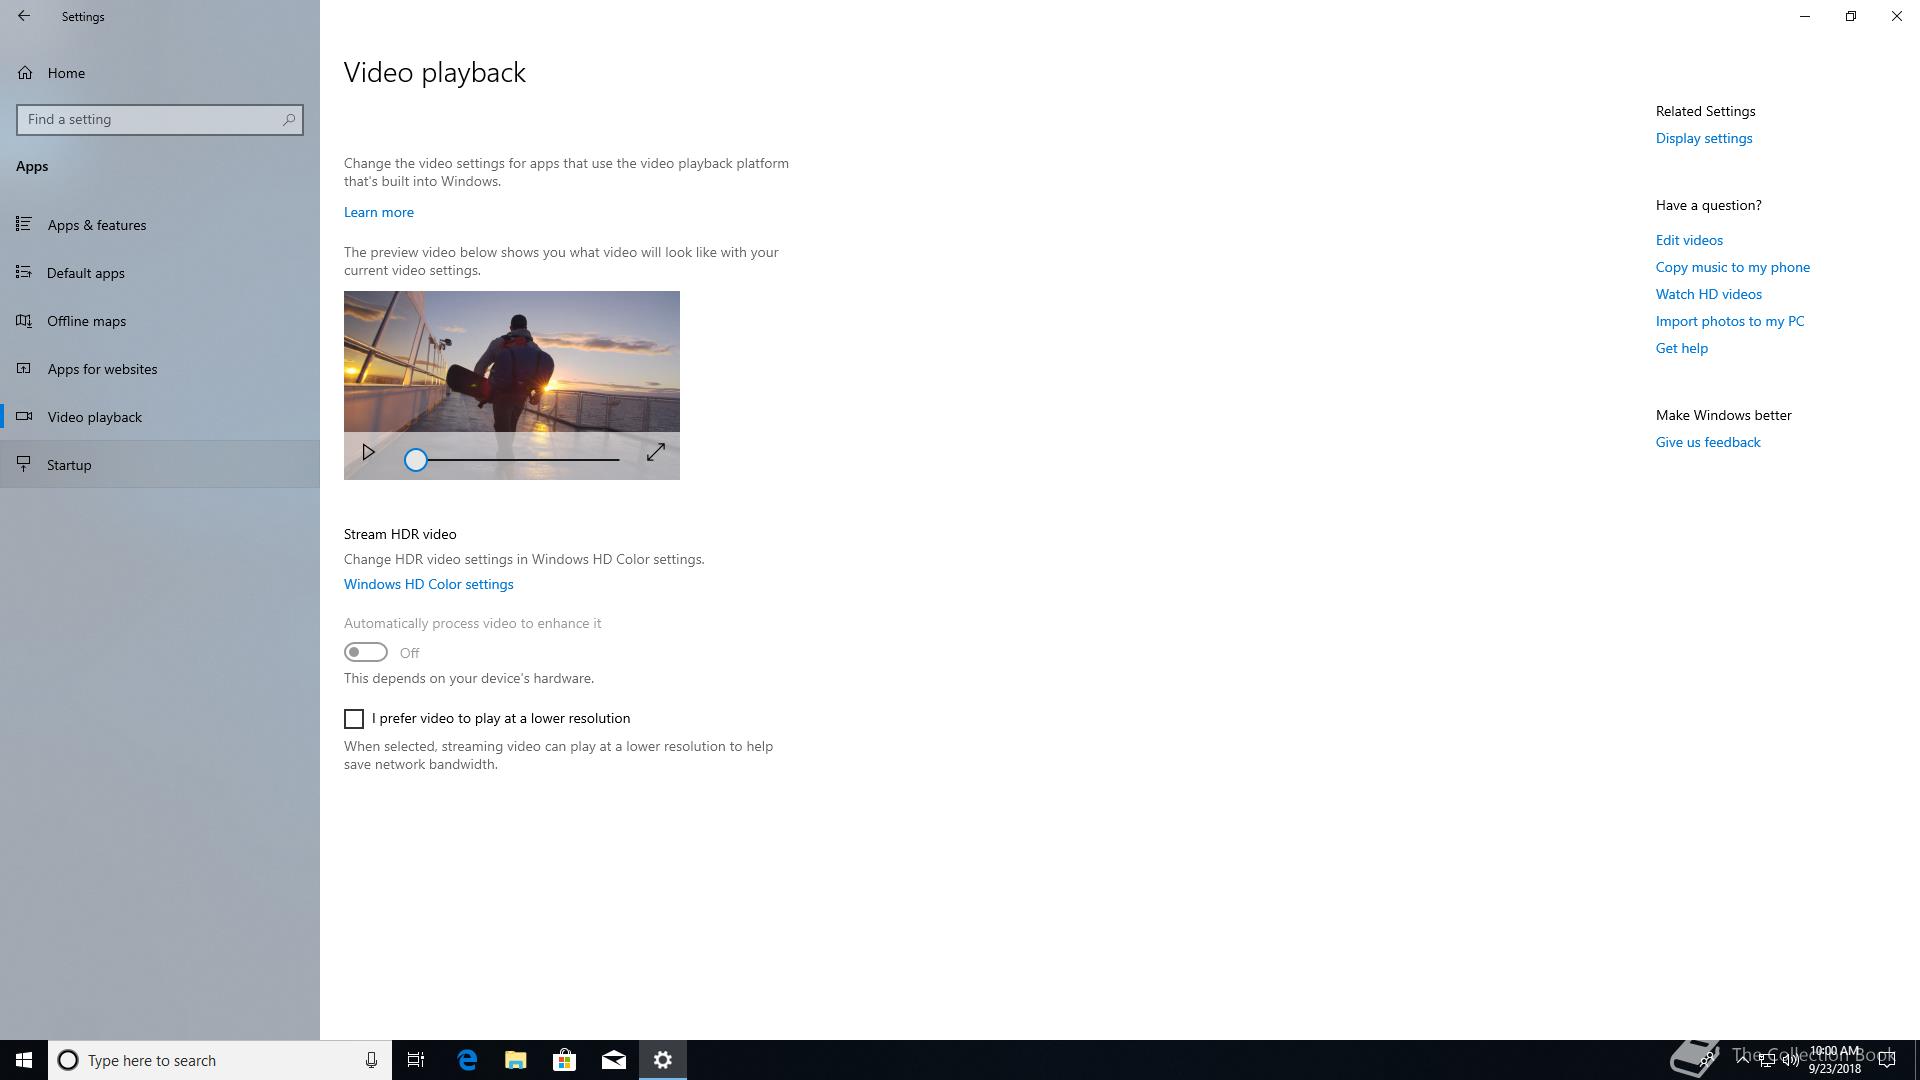Check prefer video at lower resolution
1920x1080 pixels.
pos(354,719)
